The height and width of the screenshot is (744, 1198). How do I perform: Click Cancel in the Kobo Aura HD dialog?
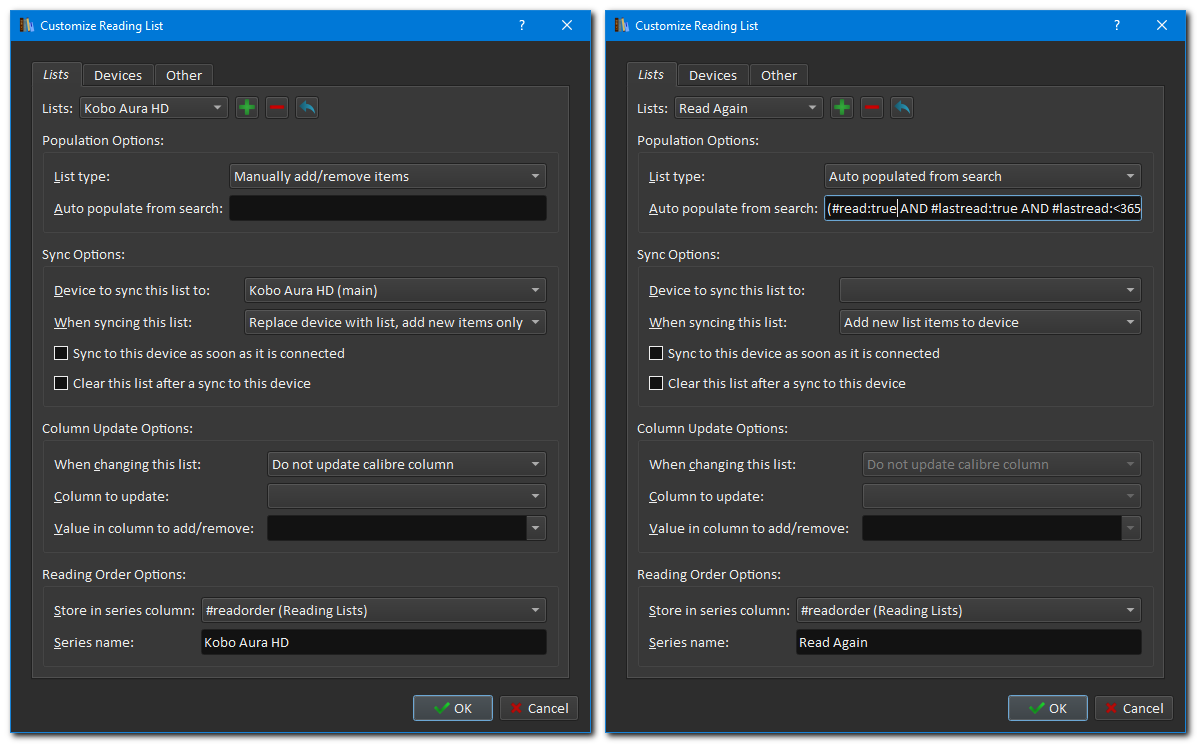tap(538, 708)
